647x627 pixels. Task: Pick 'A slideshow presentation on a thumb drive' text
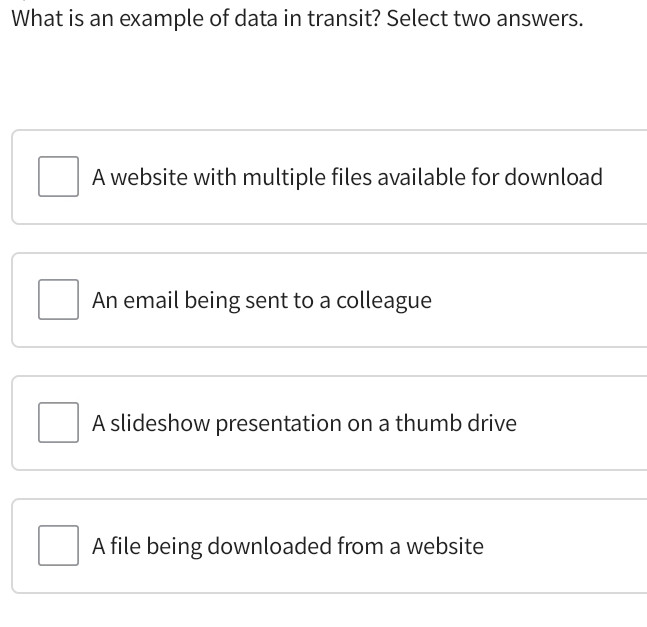304,424
